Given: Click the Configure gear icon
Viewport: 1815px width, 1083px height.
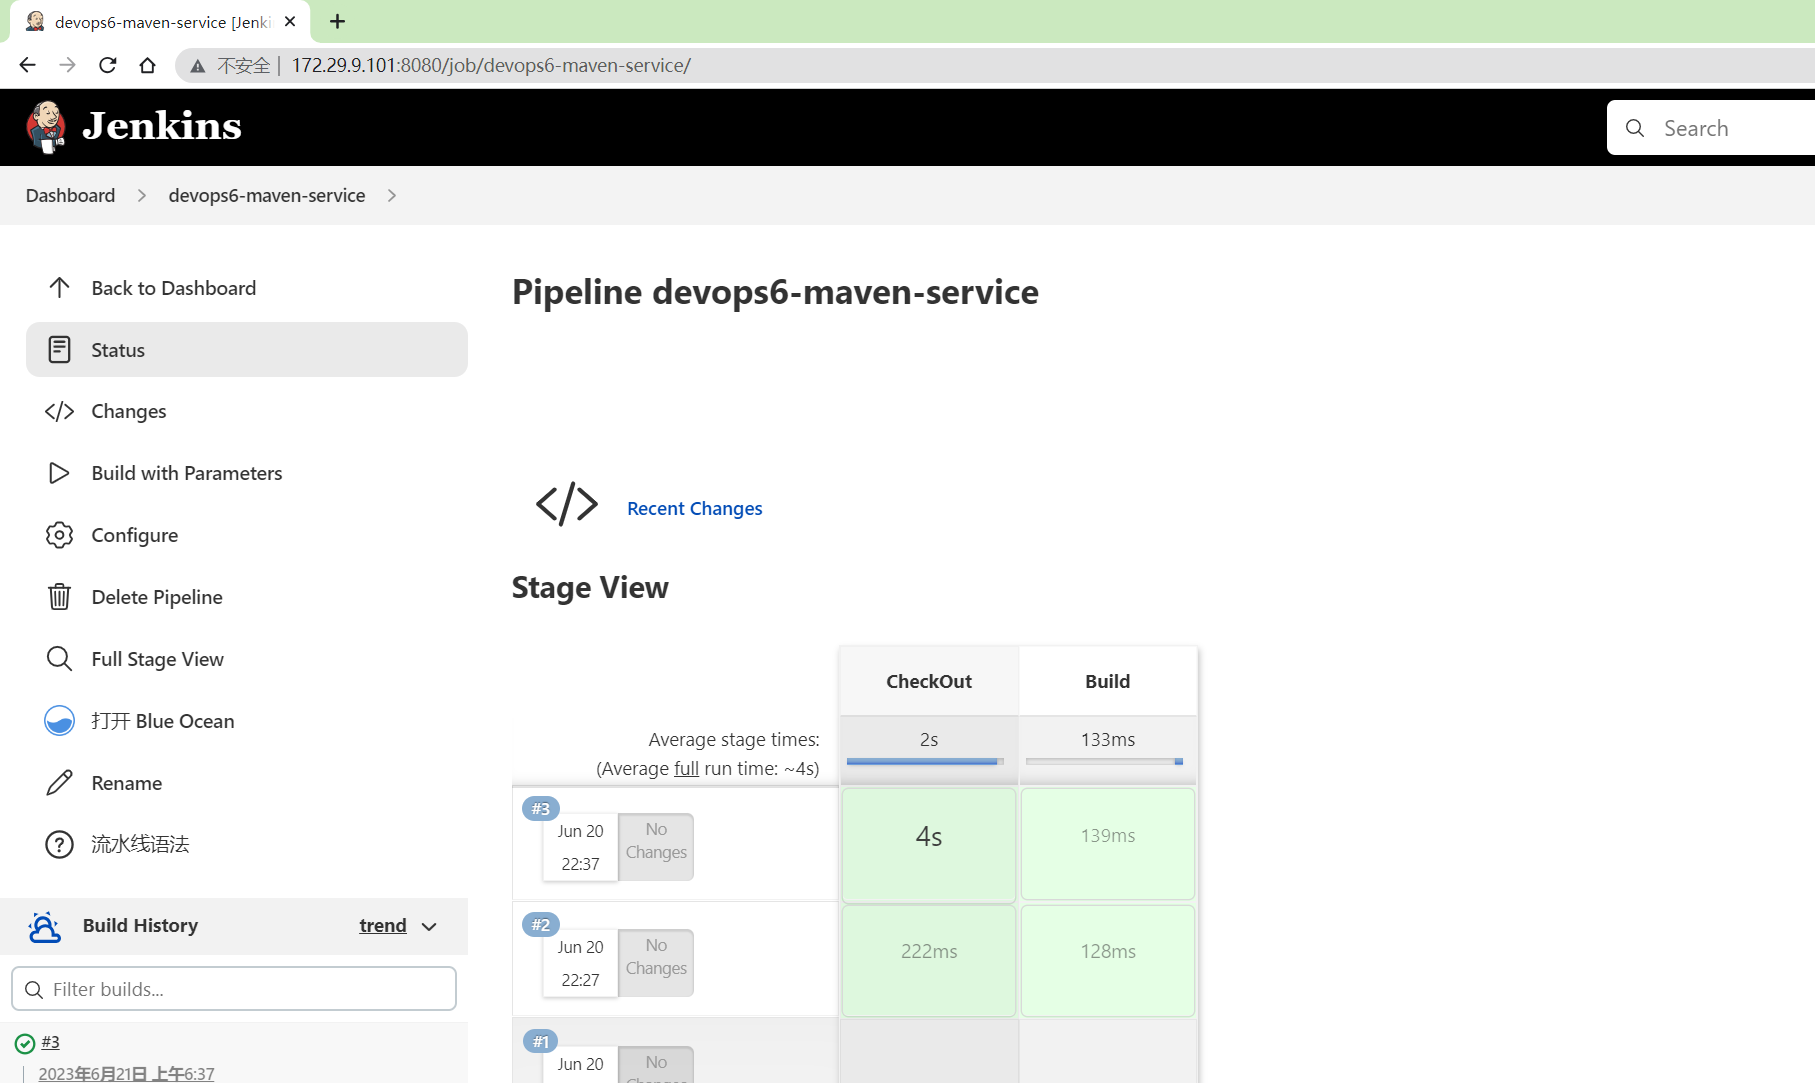Looking at the screenshot, I should [x=59, y=535].
